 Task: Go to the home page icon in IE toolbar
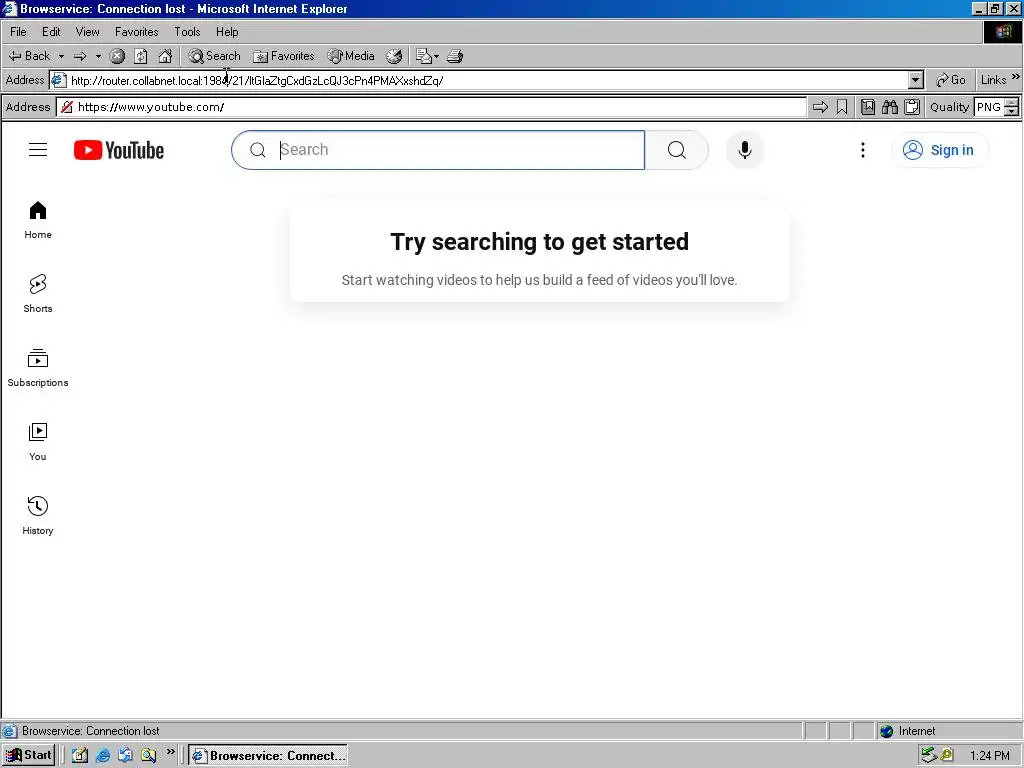point(165,56)
